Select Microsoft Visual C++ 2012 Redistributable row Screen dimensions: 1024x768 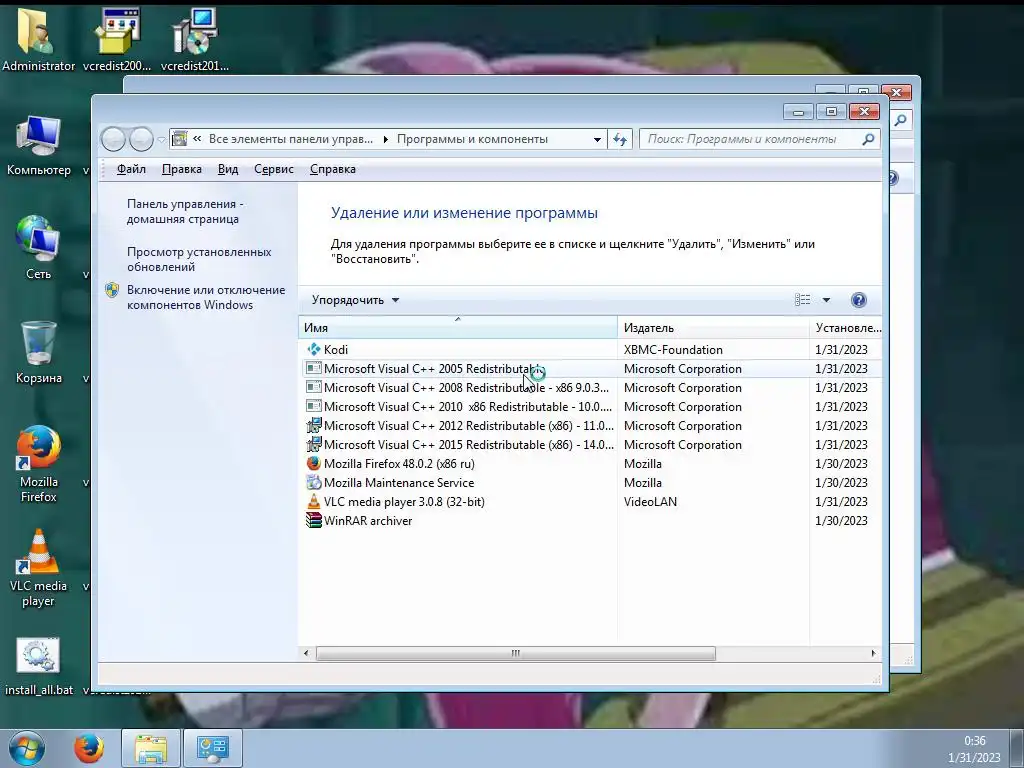[x=590, y=425]
